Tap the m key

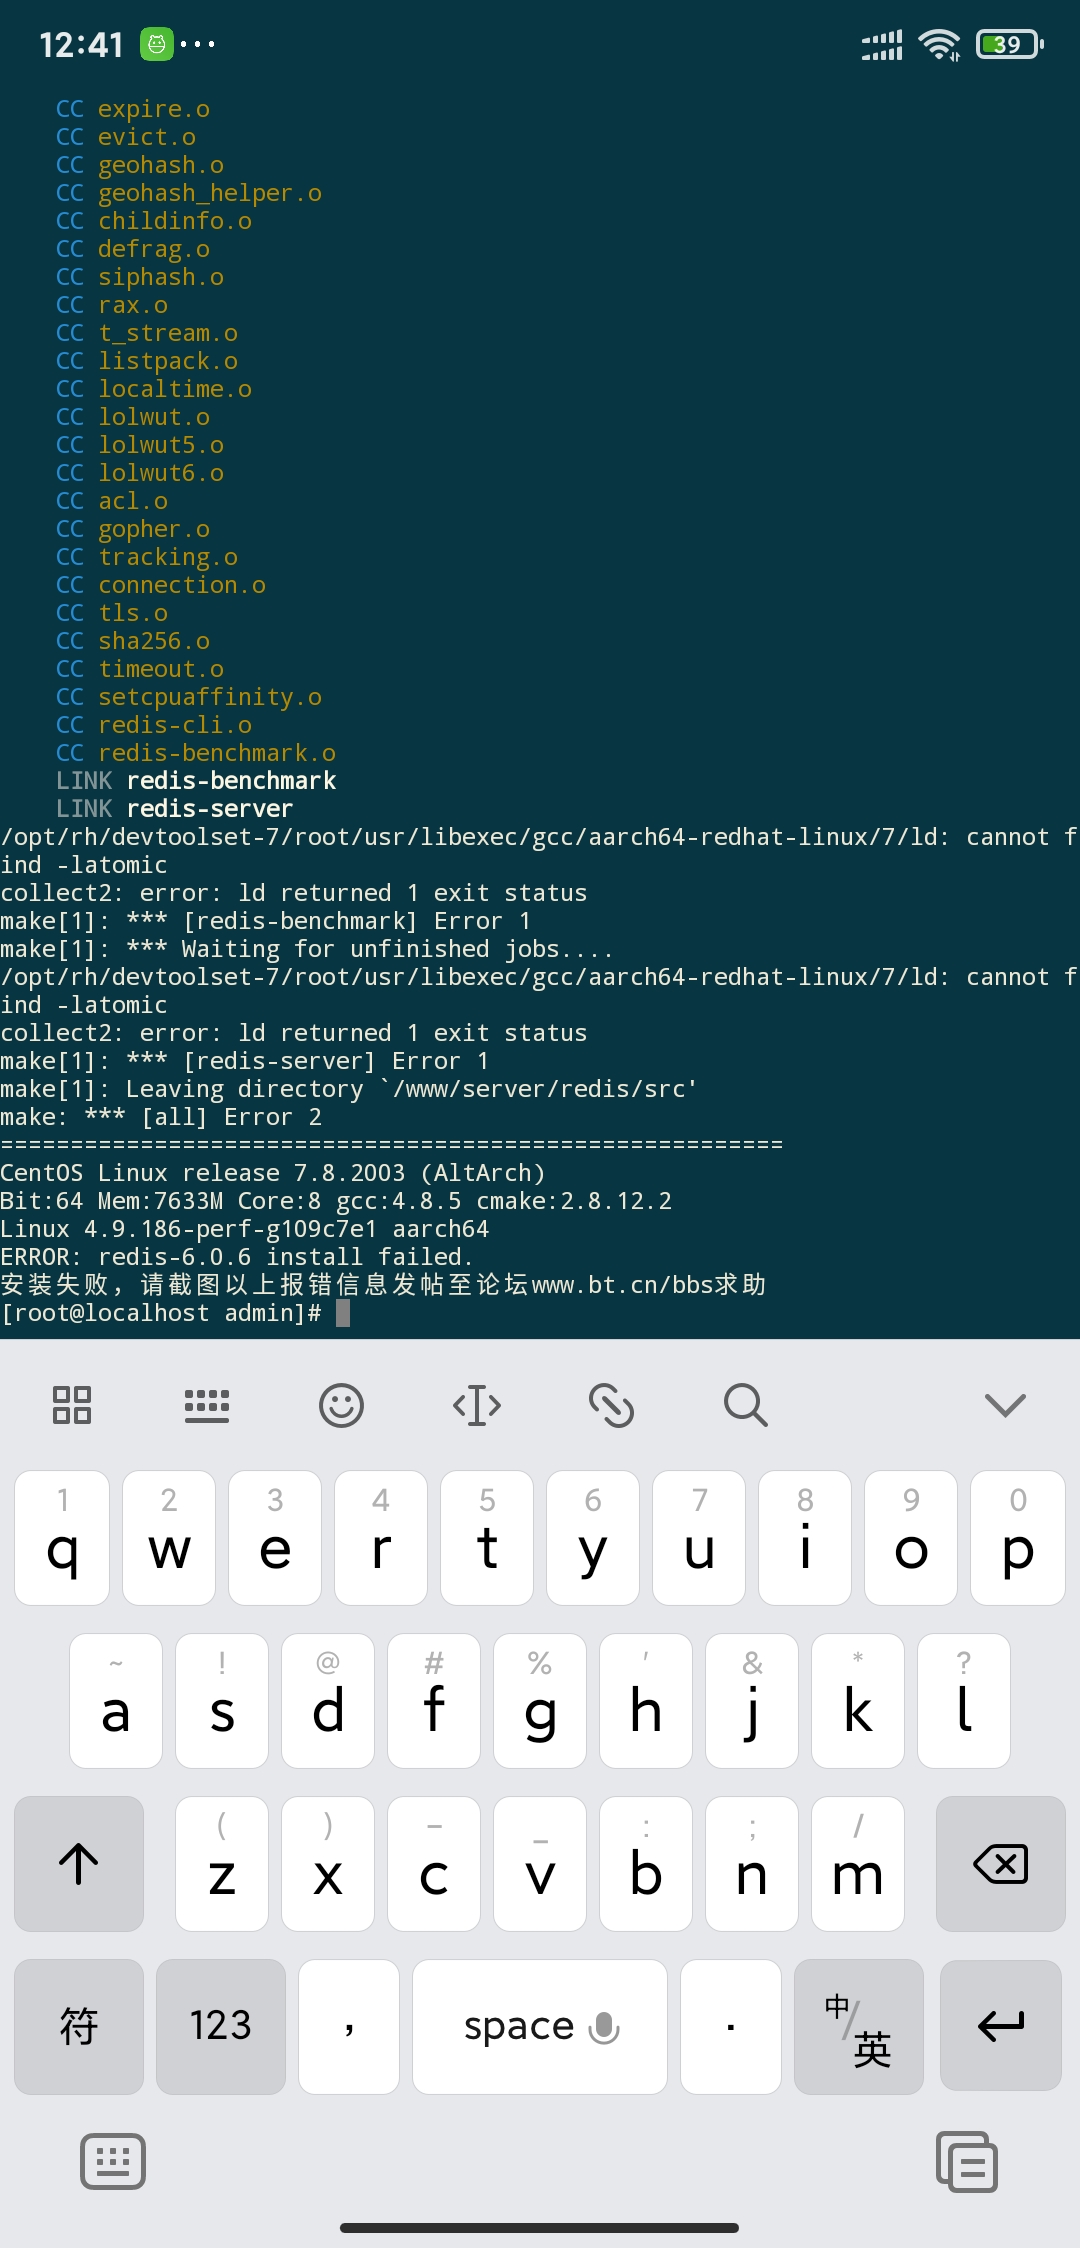(x=858, y=1864)
